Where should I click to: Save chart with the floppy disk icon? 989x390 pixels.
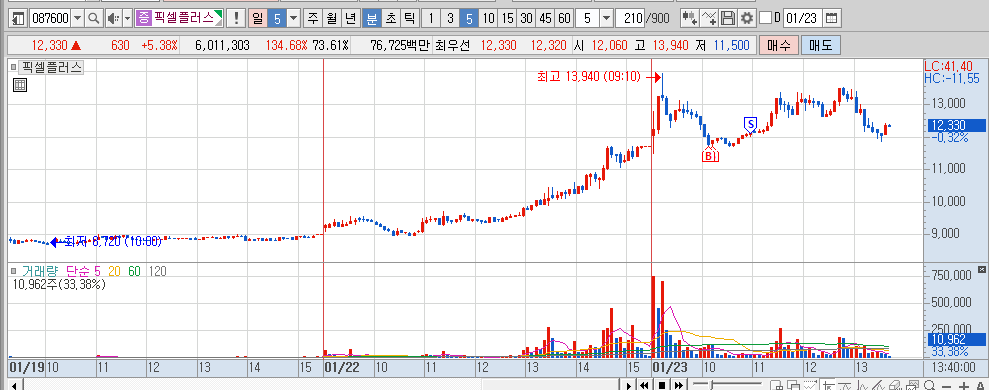pyautogui.click(x=729, y=18)
